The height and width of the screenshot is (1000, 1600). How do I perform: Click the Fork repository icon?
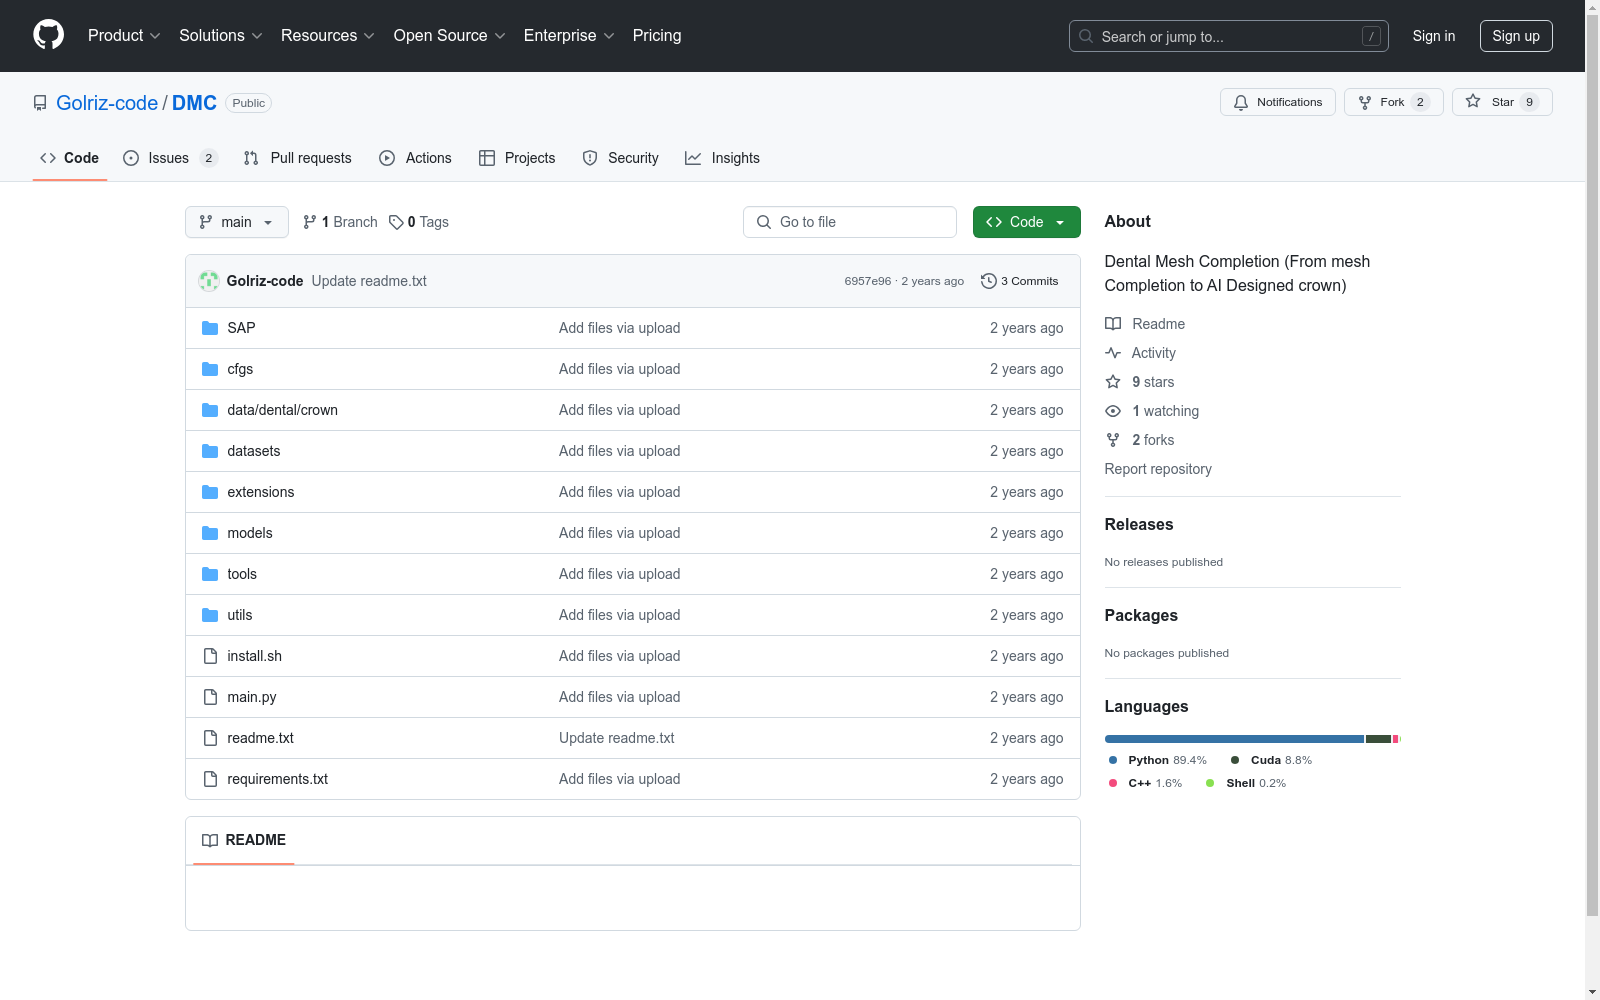(x=1365, y=102)
